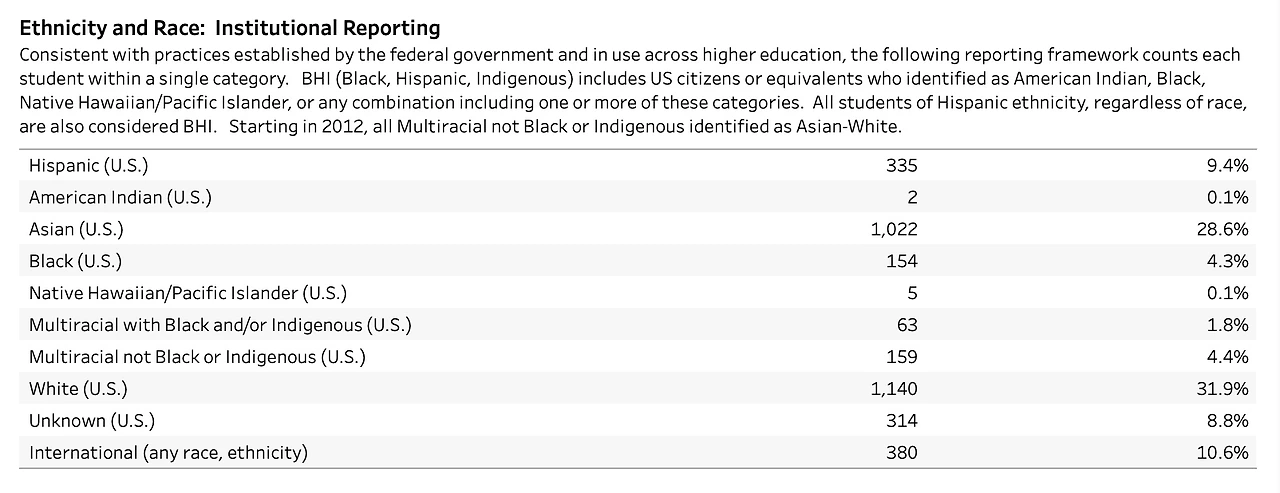Select International (any race, ethnicity) row

168,453
